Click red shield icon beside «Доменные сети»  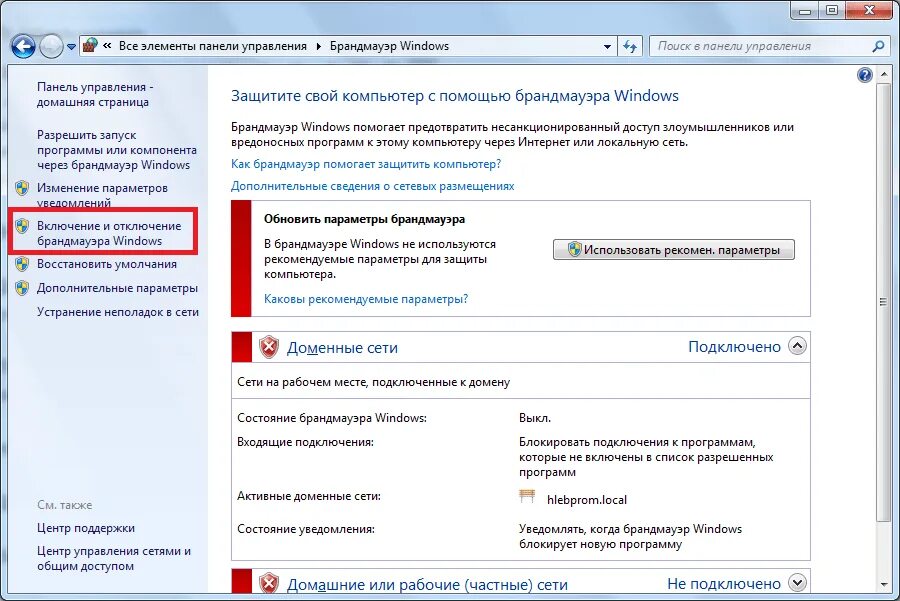(269, 347)
